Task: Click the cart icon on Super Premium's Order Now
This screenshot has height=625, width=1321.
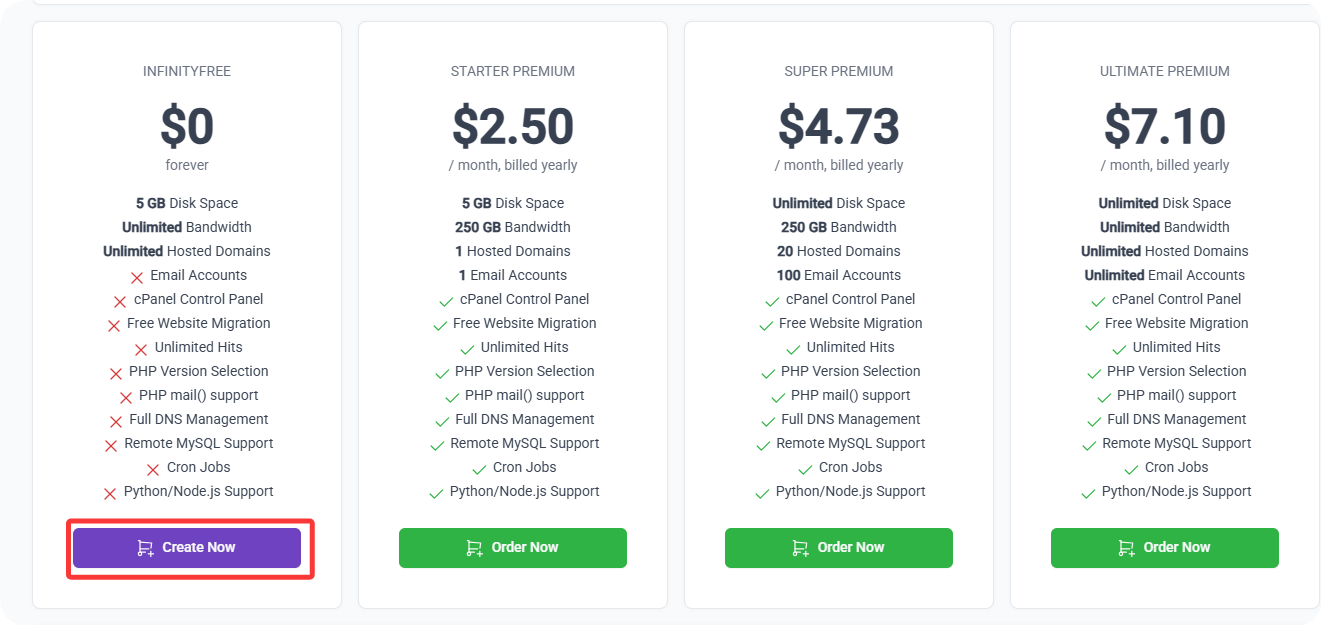Action: tap(801, 548)
